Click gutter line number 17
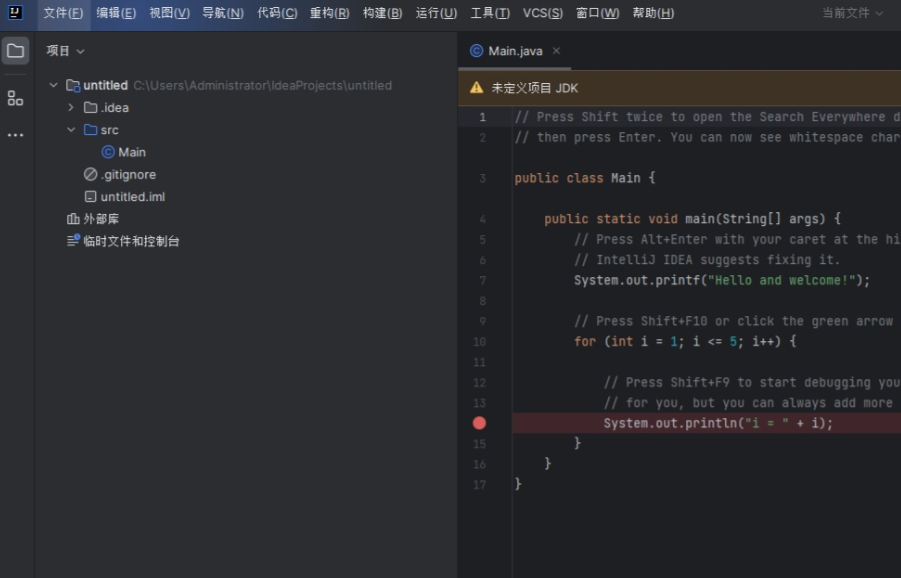This screenshot has width=901, height=578. click(x=479, y=485)
